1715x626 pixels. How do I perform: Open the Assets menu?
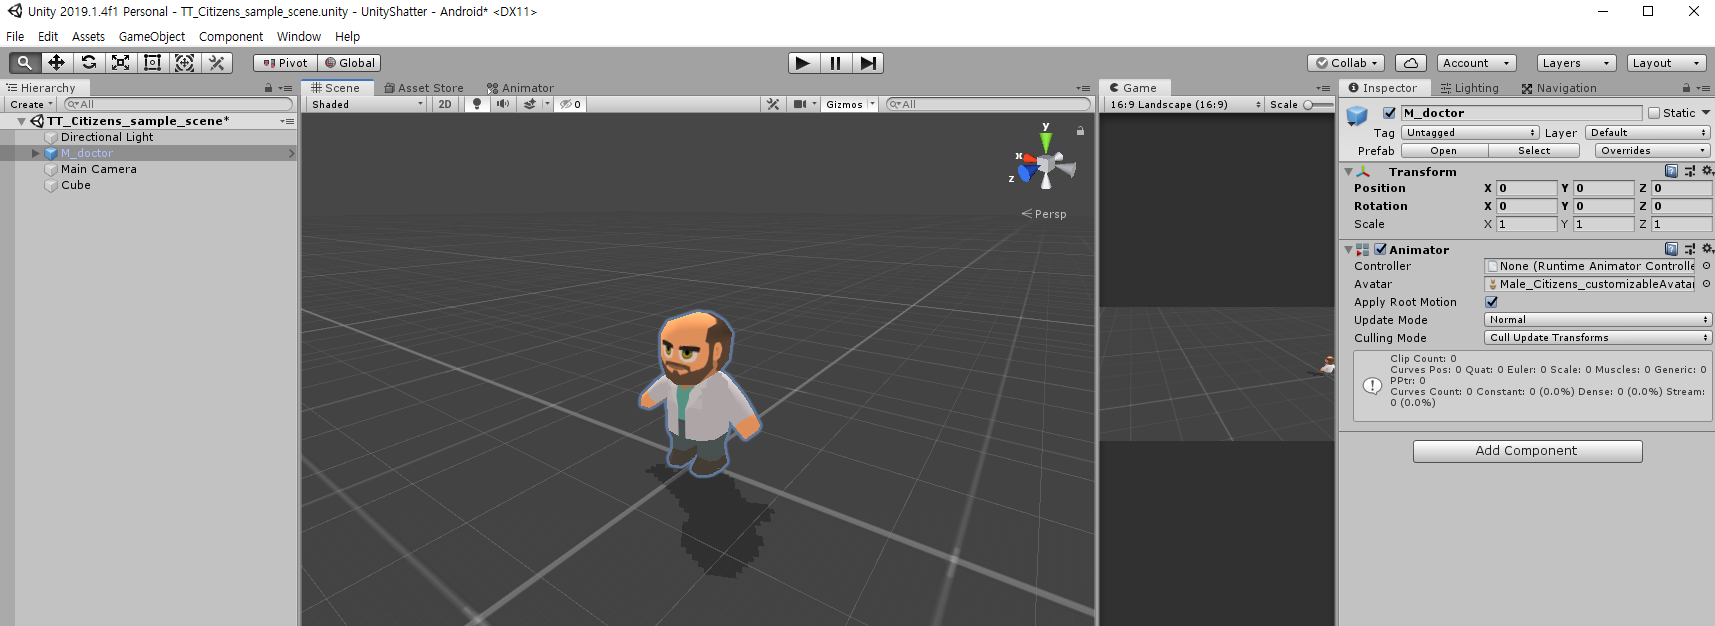pyautogui.click(x=88, y=37)
